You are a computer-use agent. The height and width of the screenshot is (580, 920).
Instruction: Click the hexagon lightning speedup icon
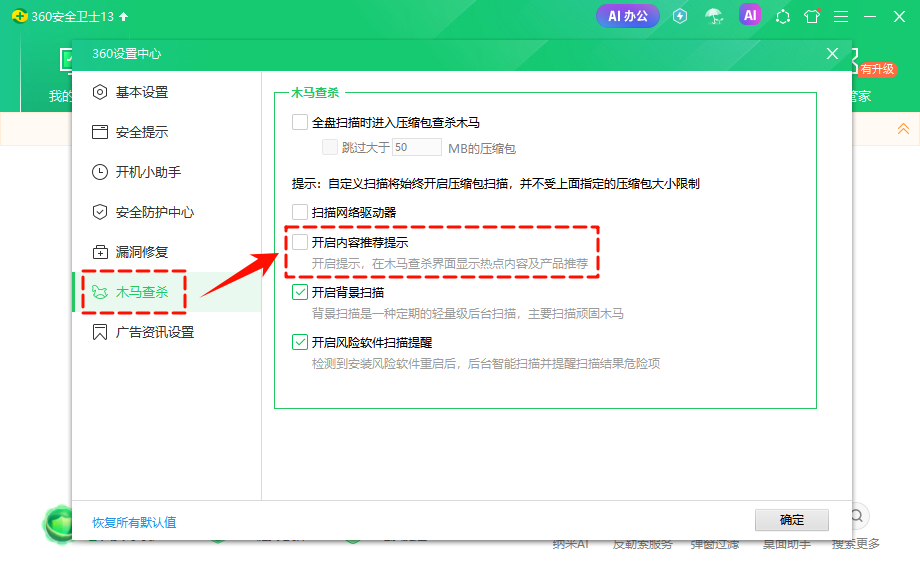pos(679,15)
